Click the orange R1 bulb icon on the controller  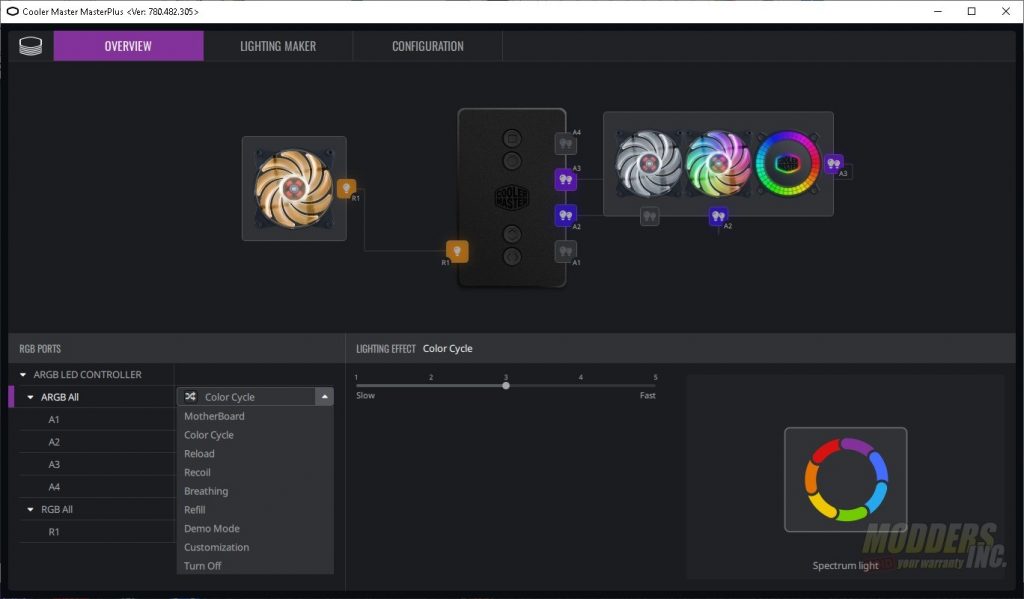click(x=457, y=251)
